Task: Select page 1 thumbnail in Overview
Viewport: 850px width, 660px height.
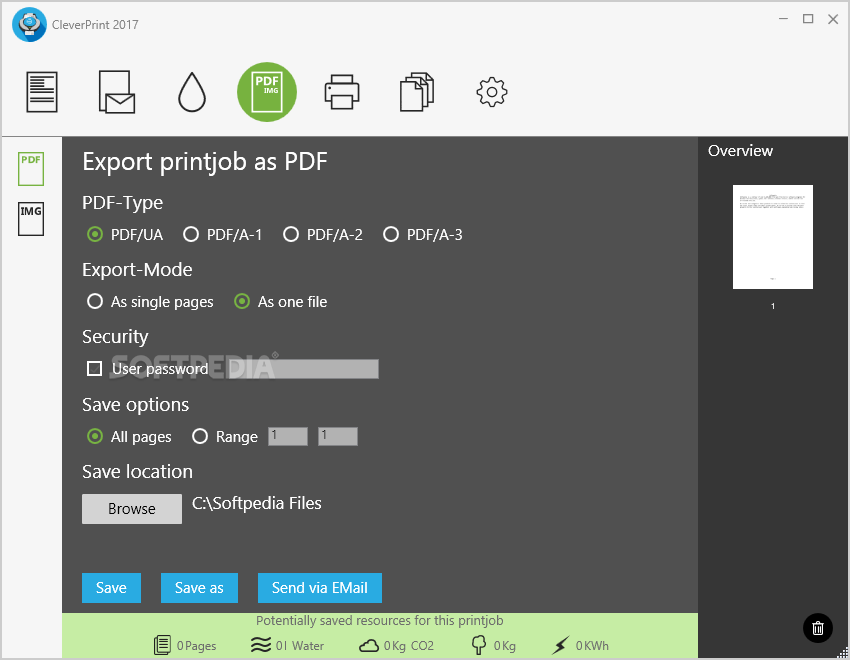Action: [x=773, y=237]
